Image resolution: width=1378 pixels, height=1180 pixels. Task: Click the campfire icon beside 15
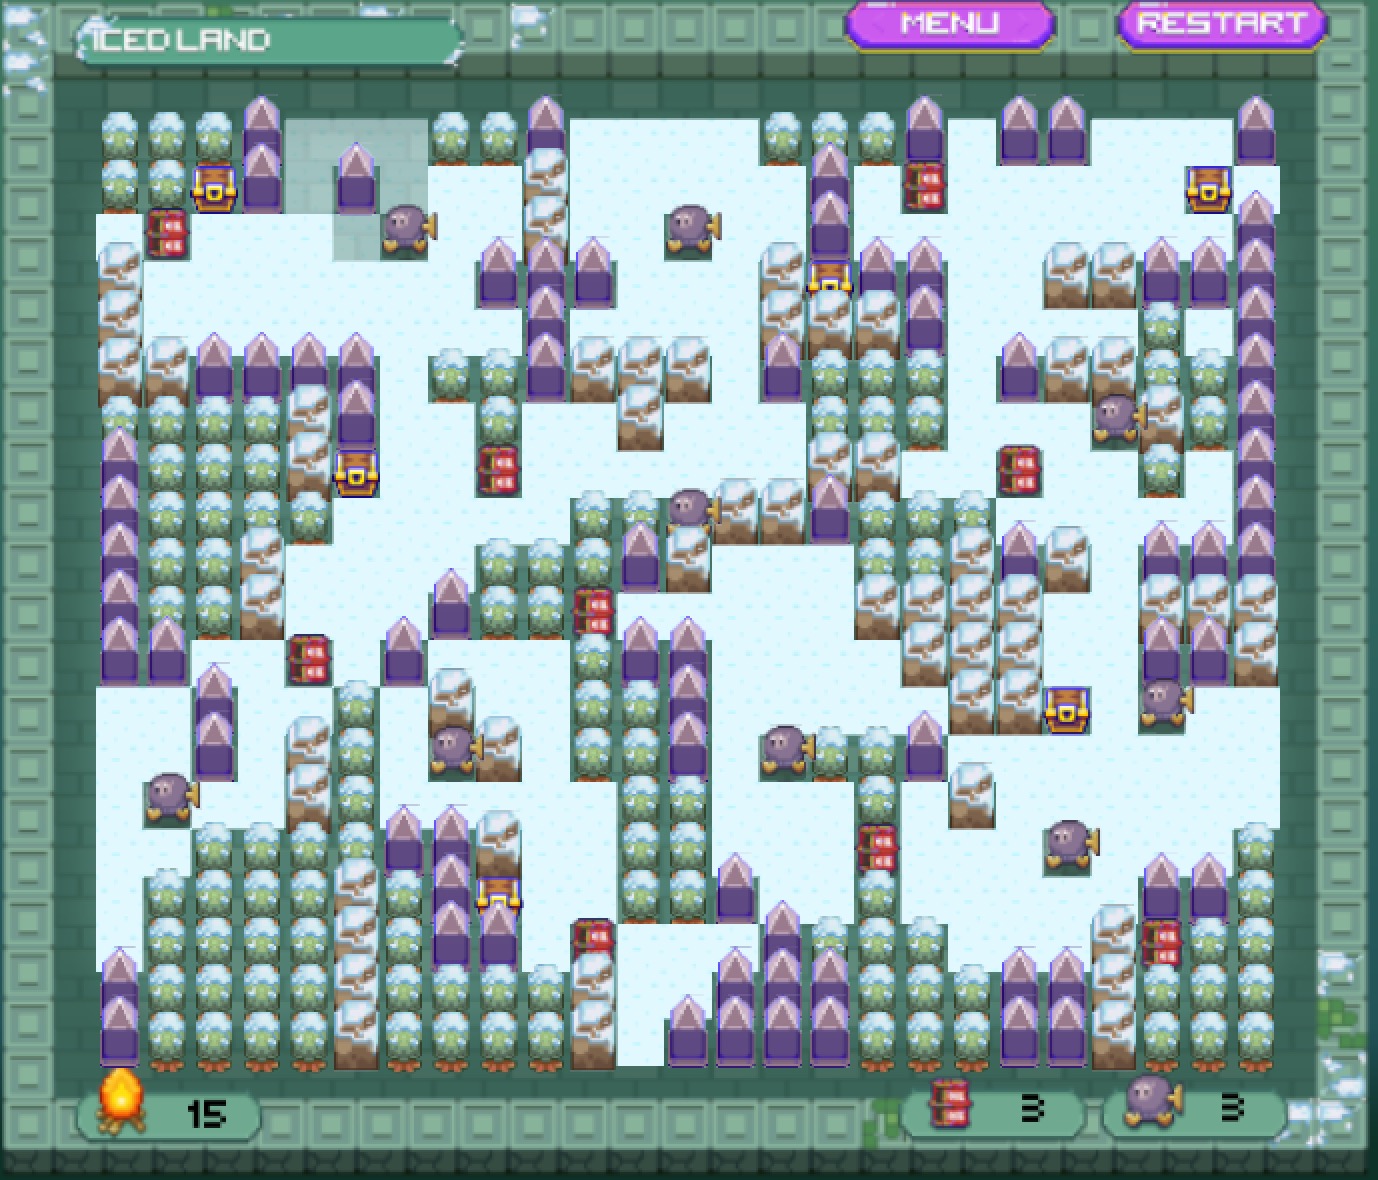point(119,1103)
